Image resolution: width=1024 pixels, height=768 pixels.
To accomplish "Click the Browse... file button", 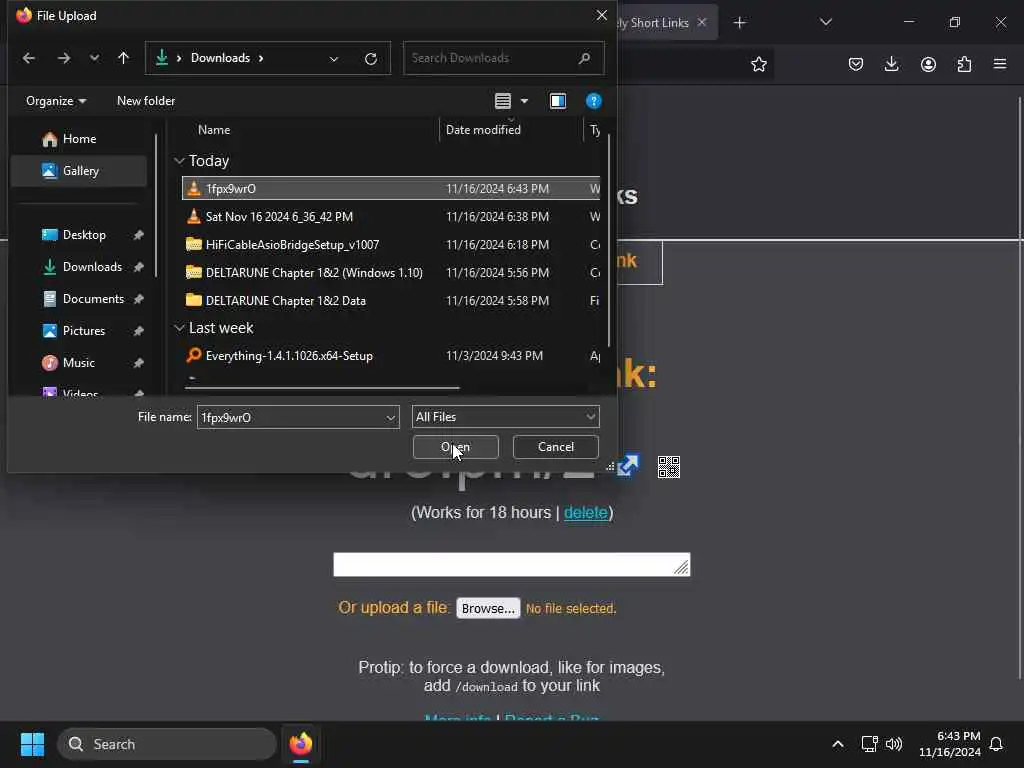I will point(488,609).
